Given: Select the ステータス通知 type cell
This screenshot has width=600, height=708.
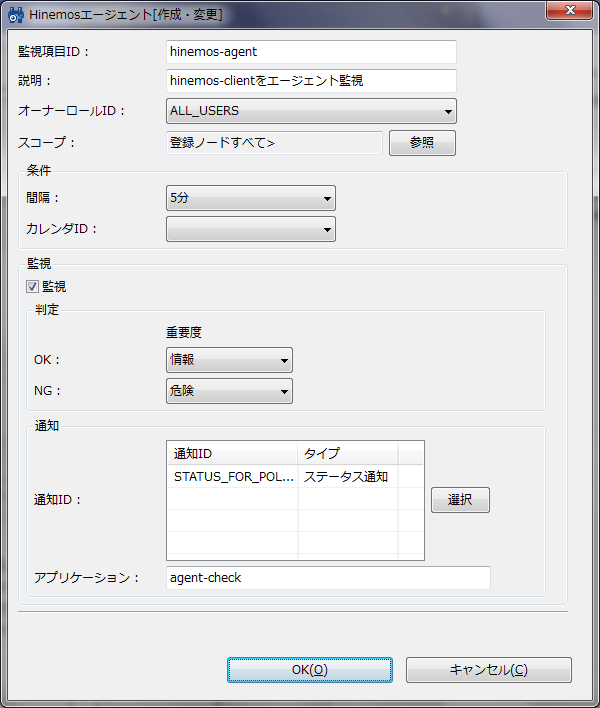Looking at the screenshot, I should [348, 477].
